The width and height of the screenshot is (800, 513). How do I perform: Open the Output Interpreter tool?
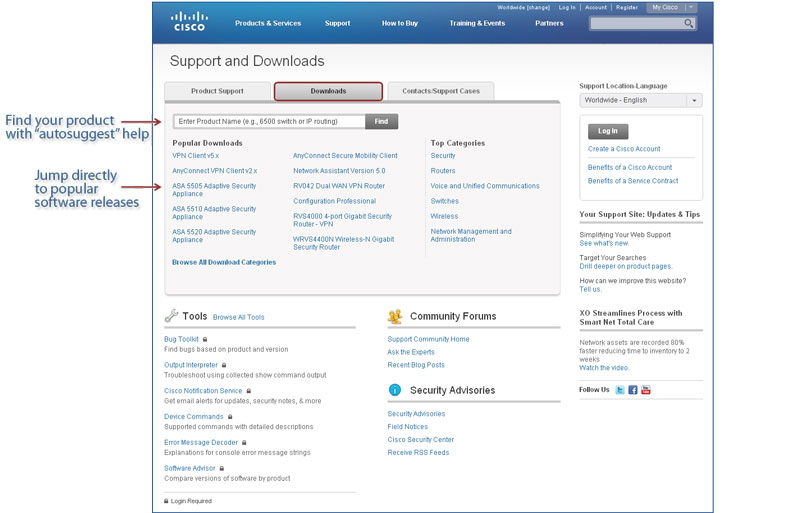(191, 365)
